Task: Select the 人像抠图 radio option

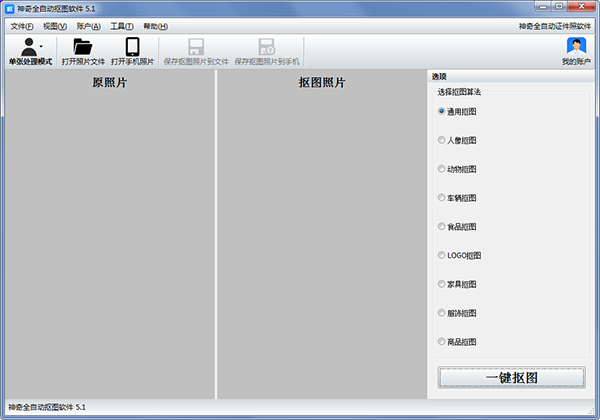Action: (442, 140)
